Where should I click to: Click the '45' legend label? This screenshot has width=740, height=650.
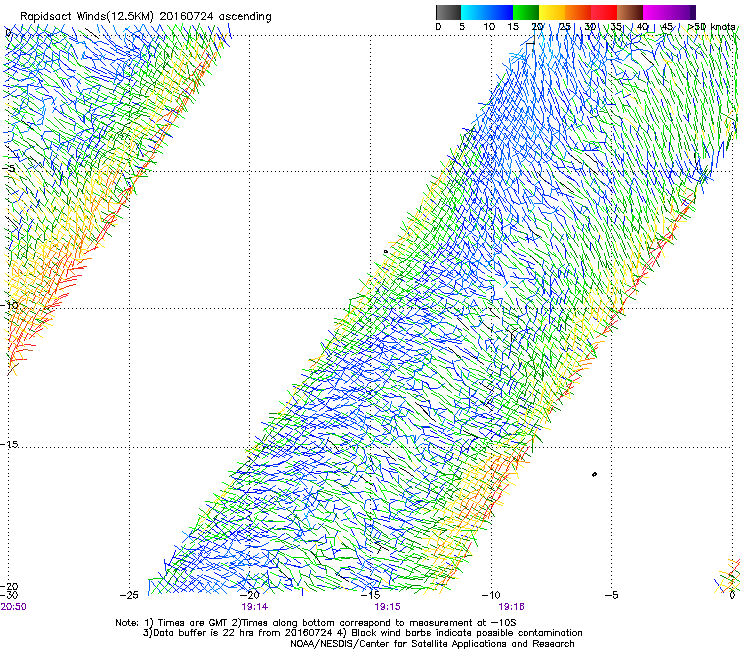point(667,27)
